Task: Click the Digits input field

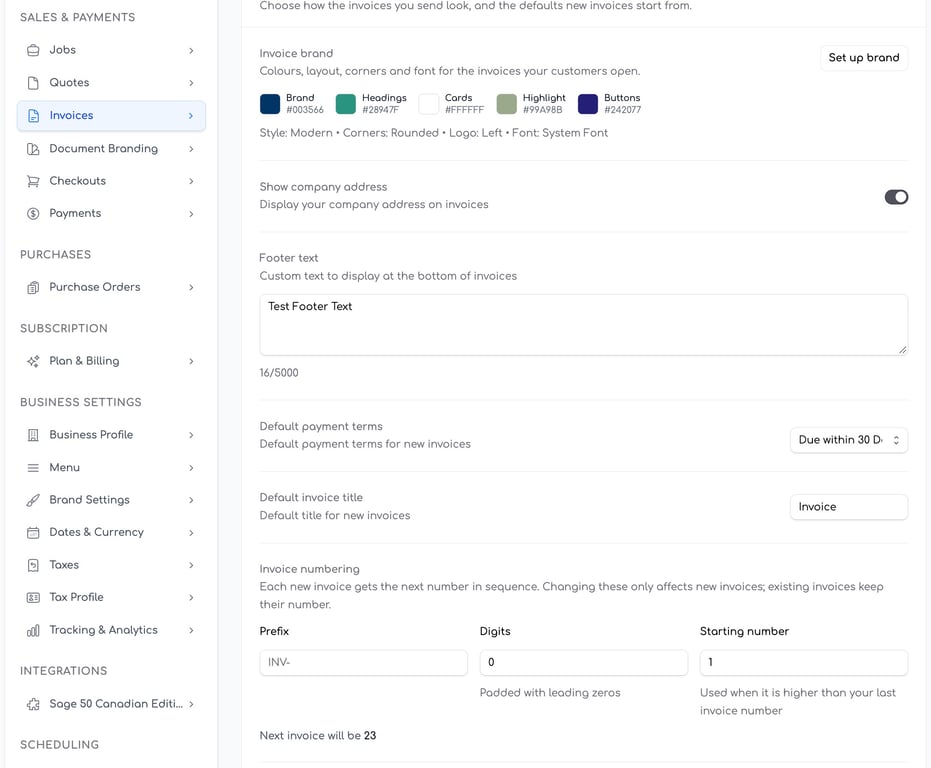Action: (584, 662)
